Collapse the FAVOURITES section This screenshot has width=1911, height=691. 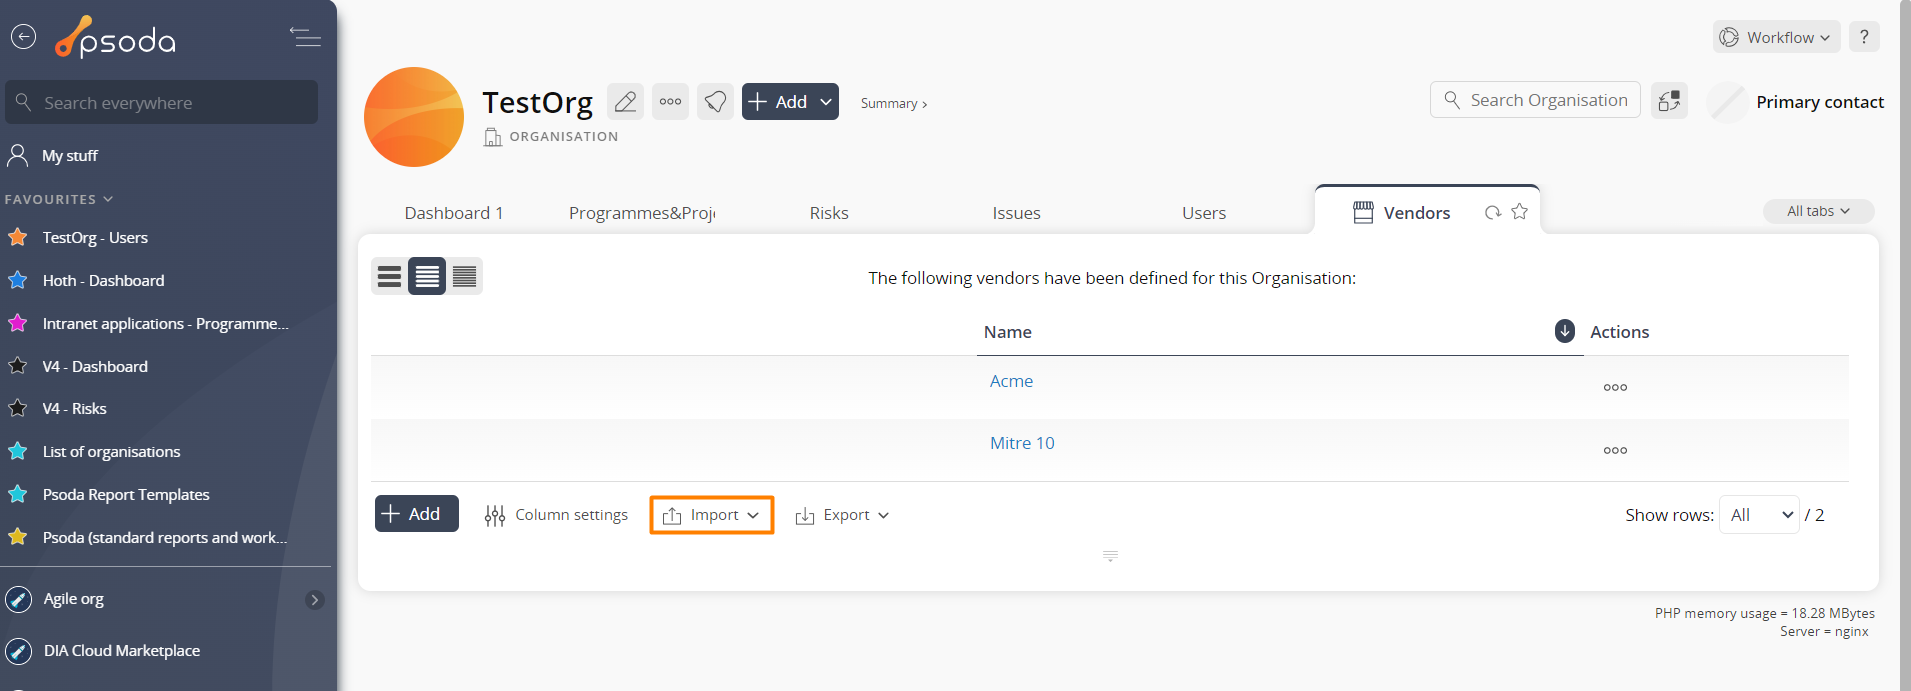tap(59, 199)
